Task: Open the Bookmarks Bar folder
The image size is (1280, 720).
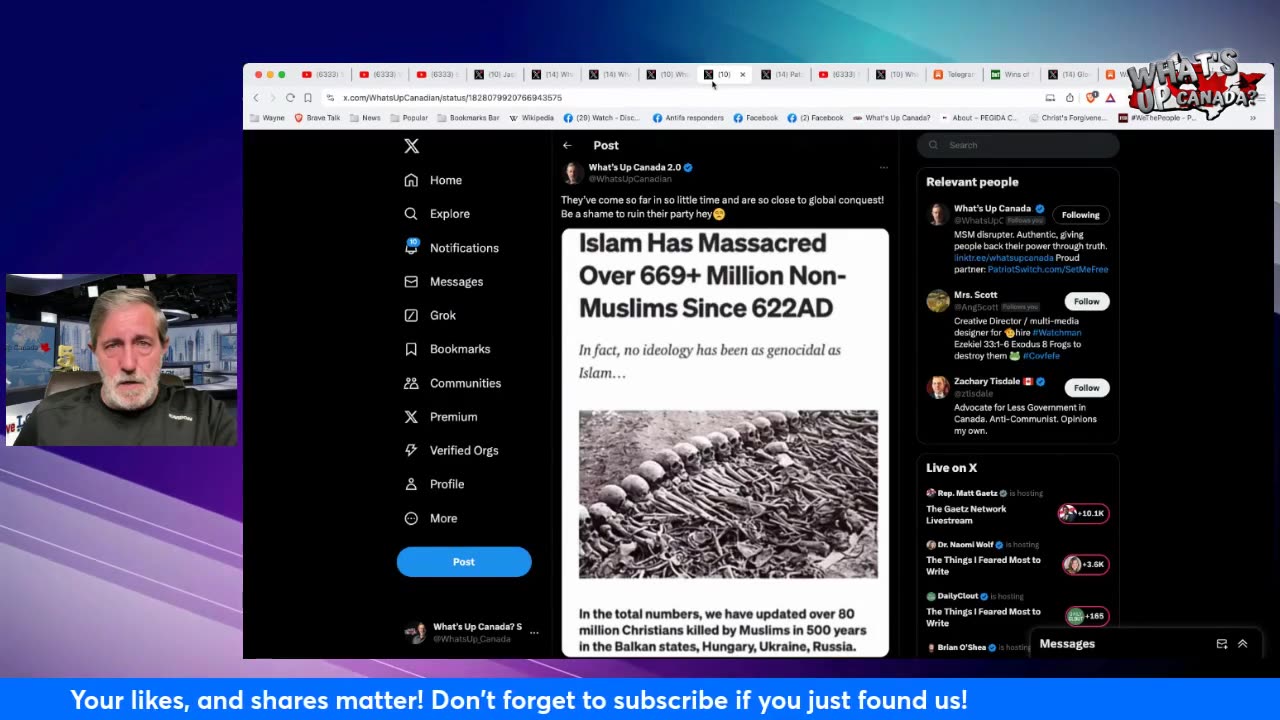Action: click(468, 118)
